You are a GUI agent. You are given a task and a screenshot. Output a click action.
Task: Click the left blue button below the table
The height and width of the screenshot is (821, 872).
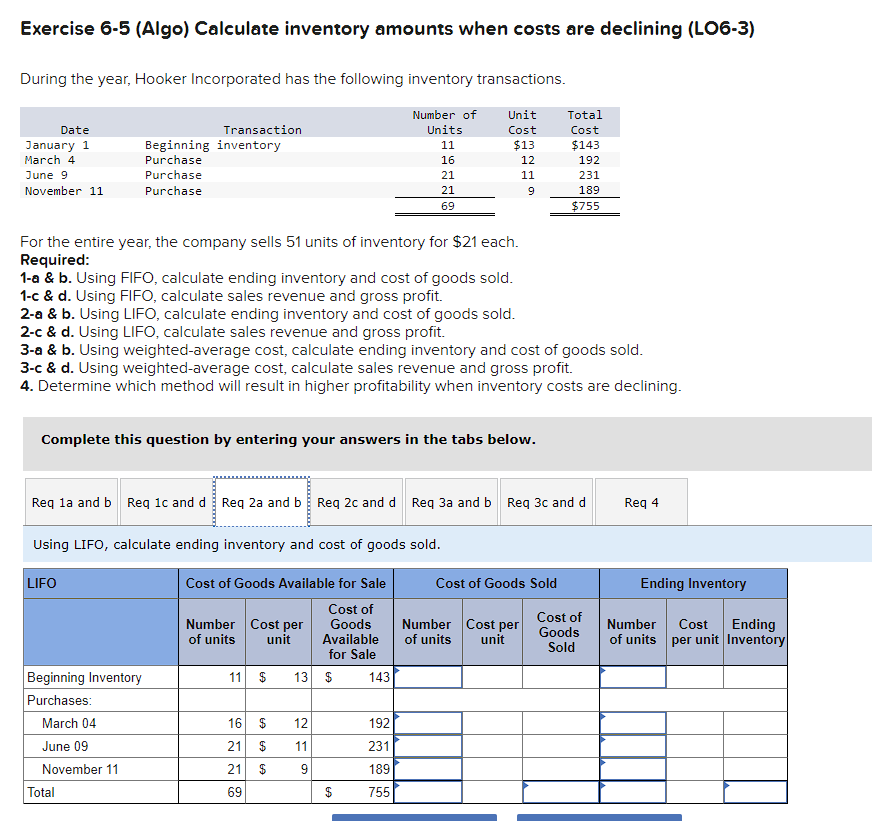[x=414, y=817]
